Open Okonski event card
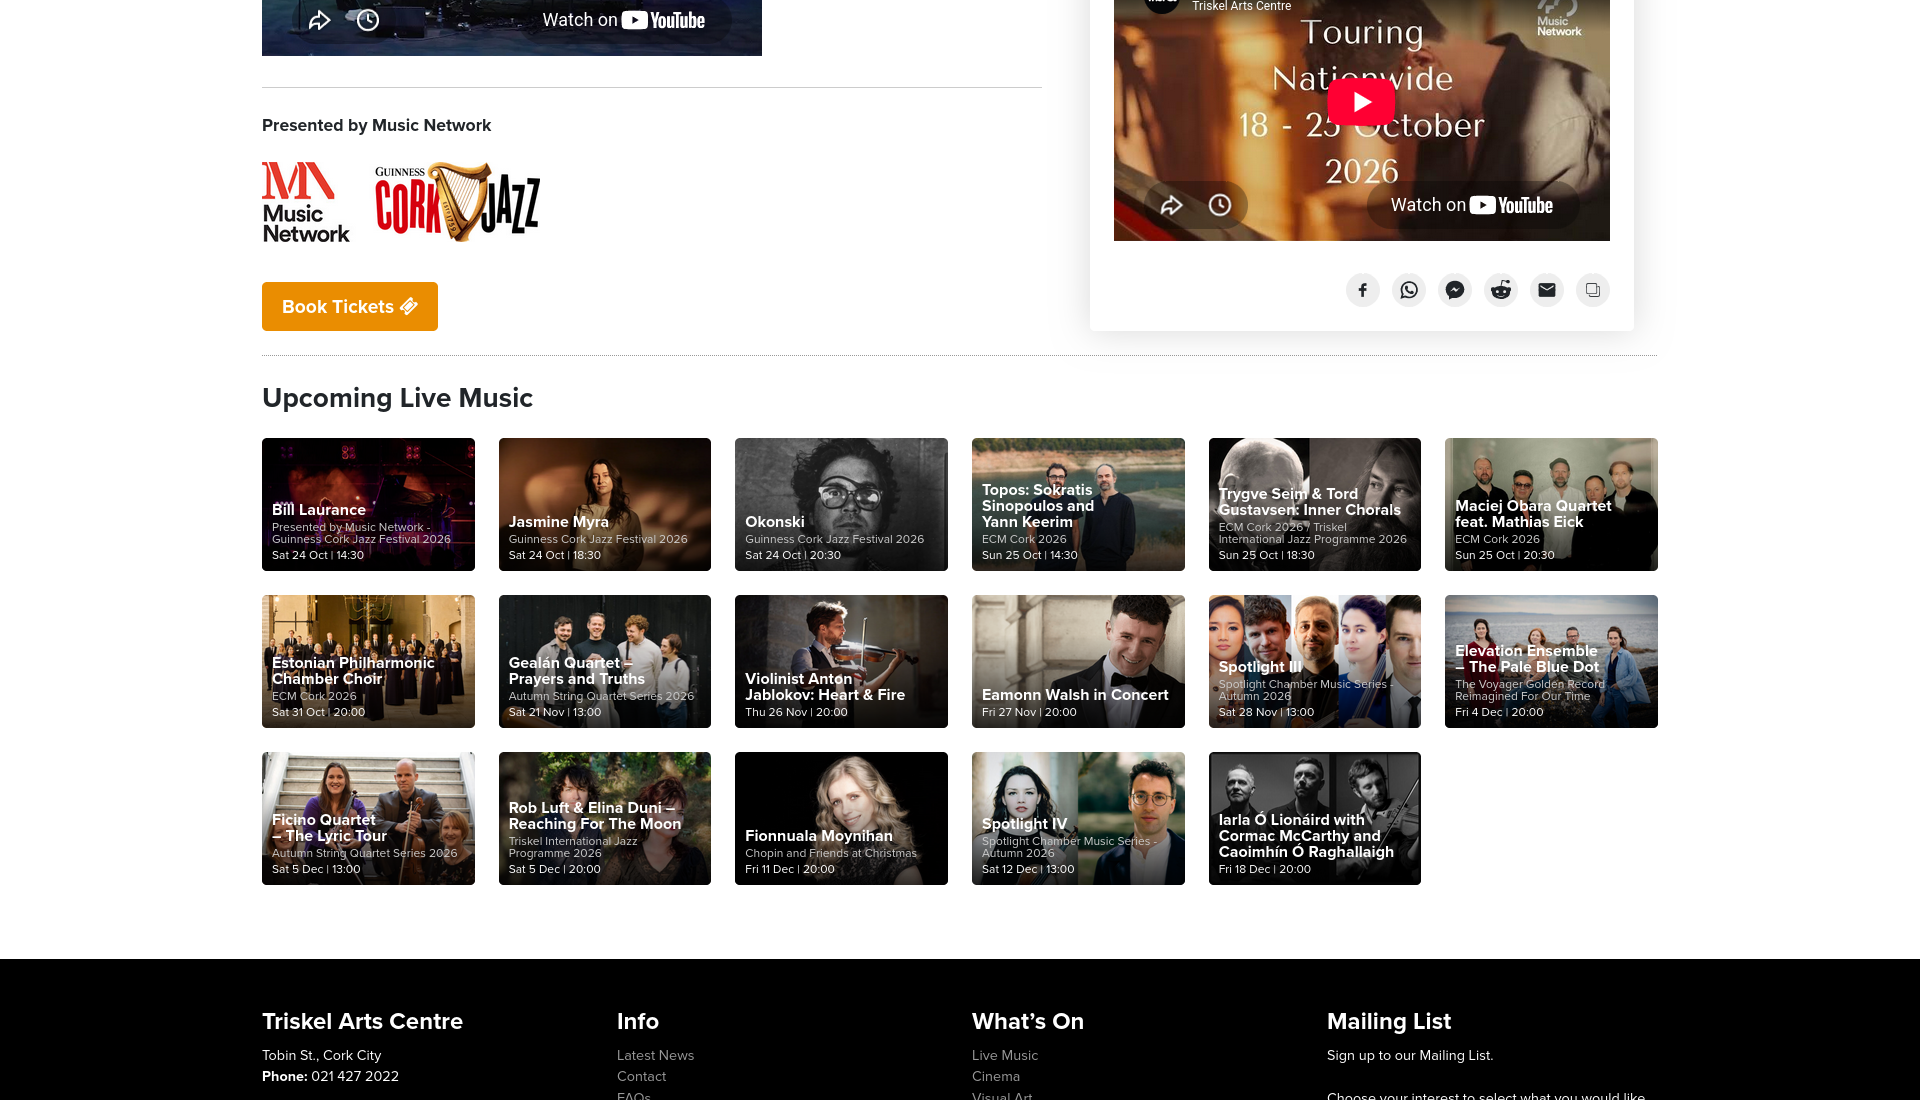 click(x=841, y=504)
